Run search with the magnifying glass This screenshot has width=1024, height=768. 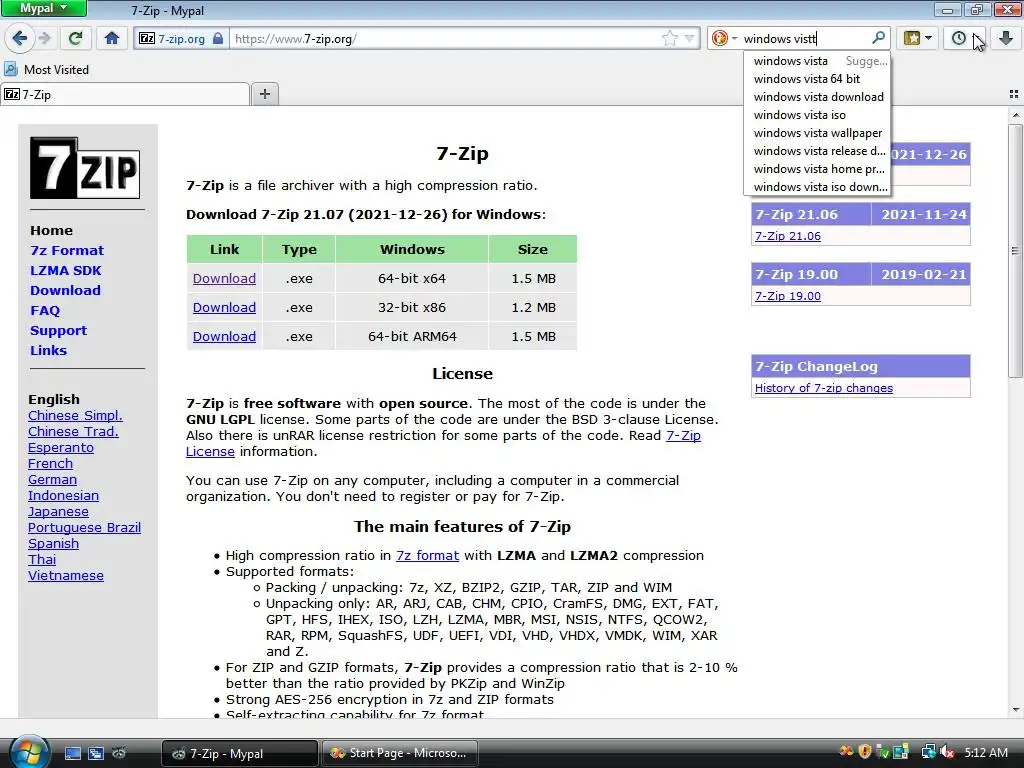878,38
